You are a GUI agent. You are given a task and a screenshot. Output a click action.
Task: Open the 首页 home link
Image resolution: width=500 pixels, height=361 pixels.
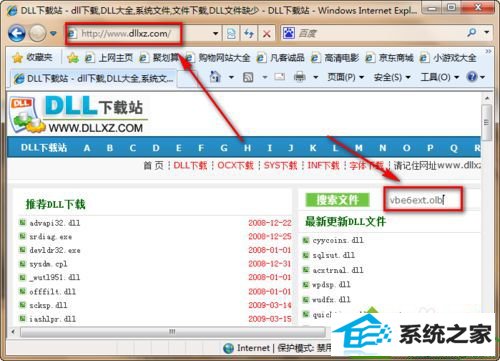(153, 165)
